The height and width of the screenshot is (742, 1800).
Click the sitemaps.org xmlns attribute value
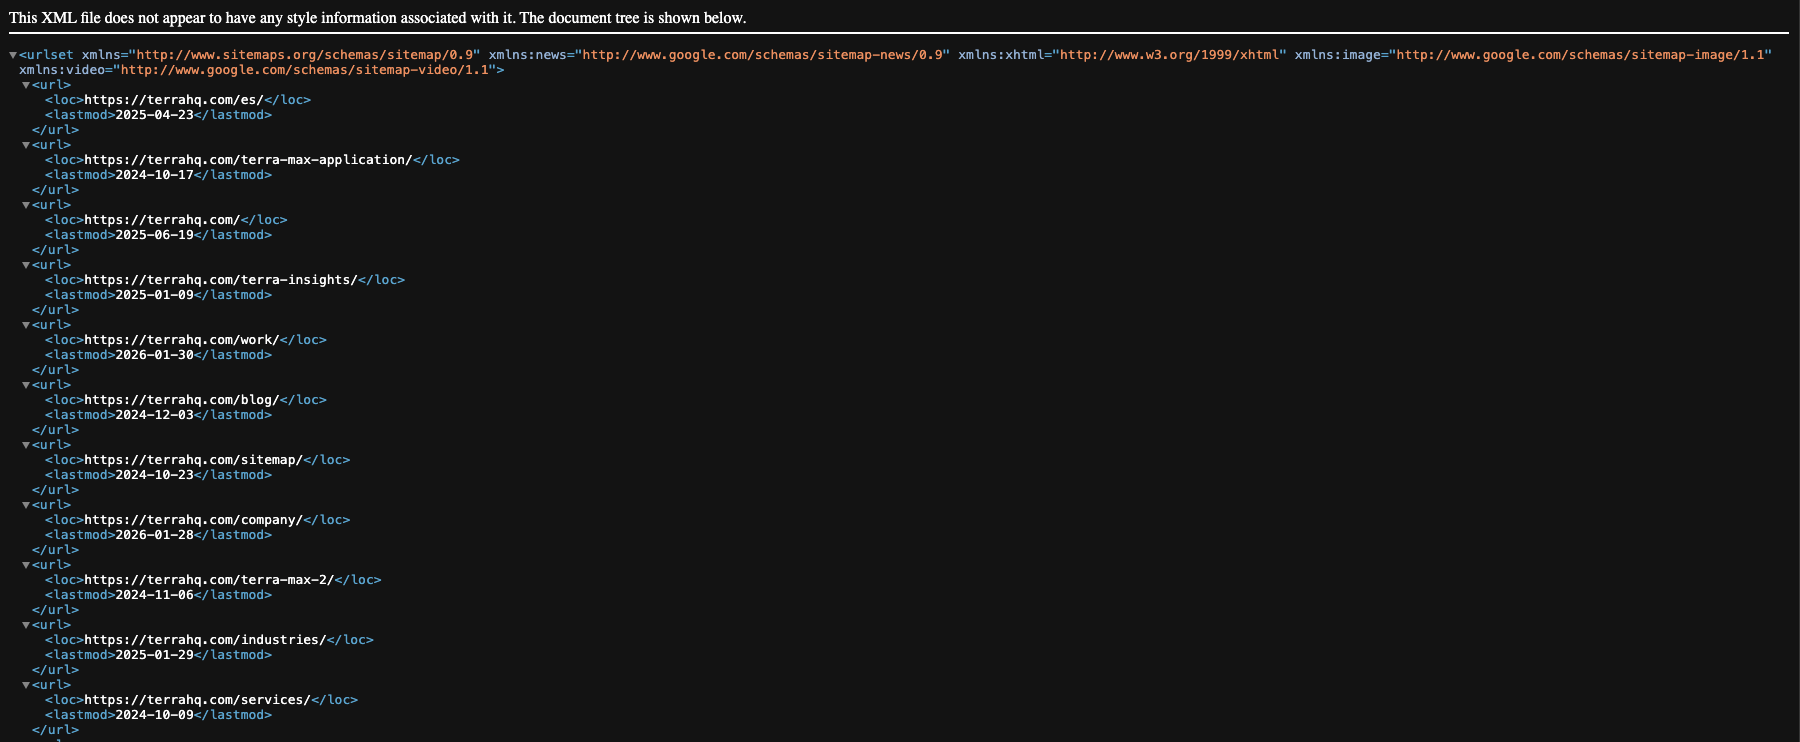(x=305, y=55)
